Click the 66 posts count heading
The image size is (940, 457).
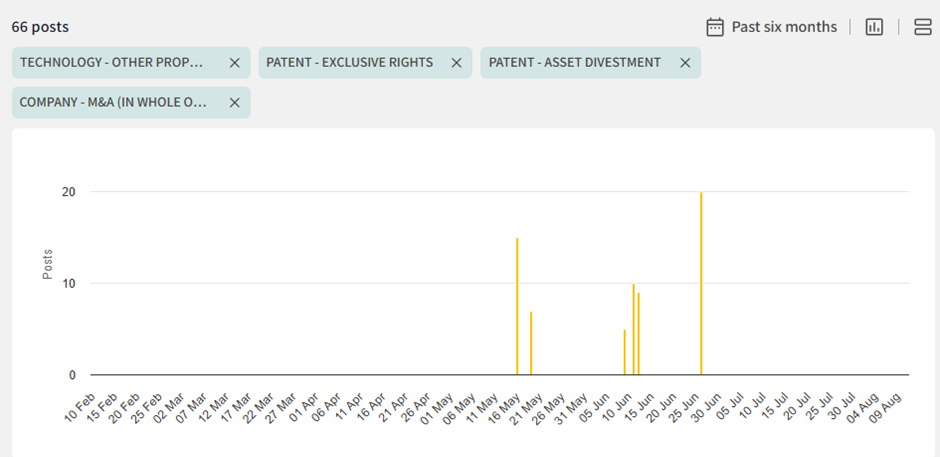pyautogui.click(x=40, y=27)
